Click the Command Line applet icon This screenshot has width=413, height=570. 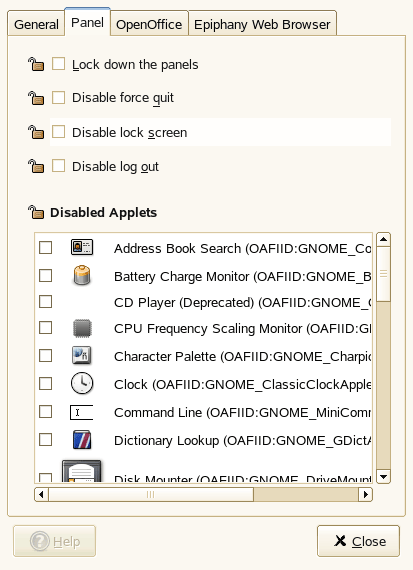tap(81, 412)
